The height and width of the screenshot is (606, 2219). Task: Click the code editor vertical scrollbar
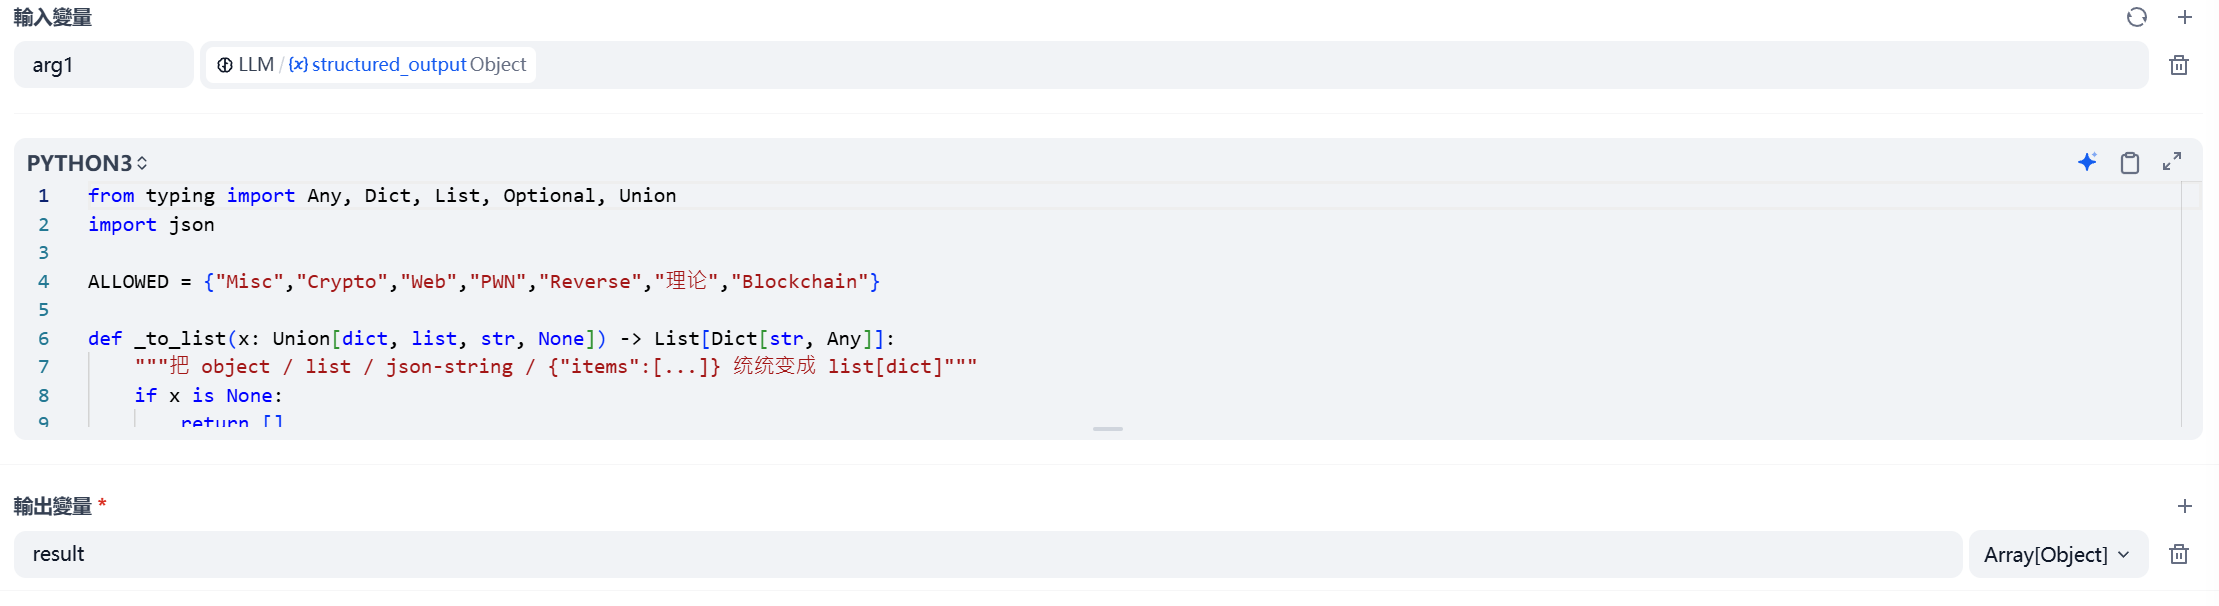tap(2191, 305)
